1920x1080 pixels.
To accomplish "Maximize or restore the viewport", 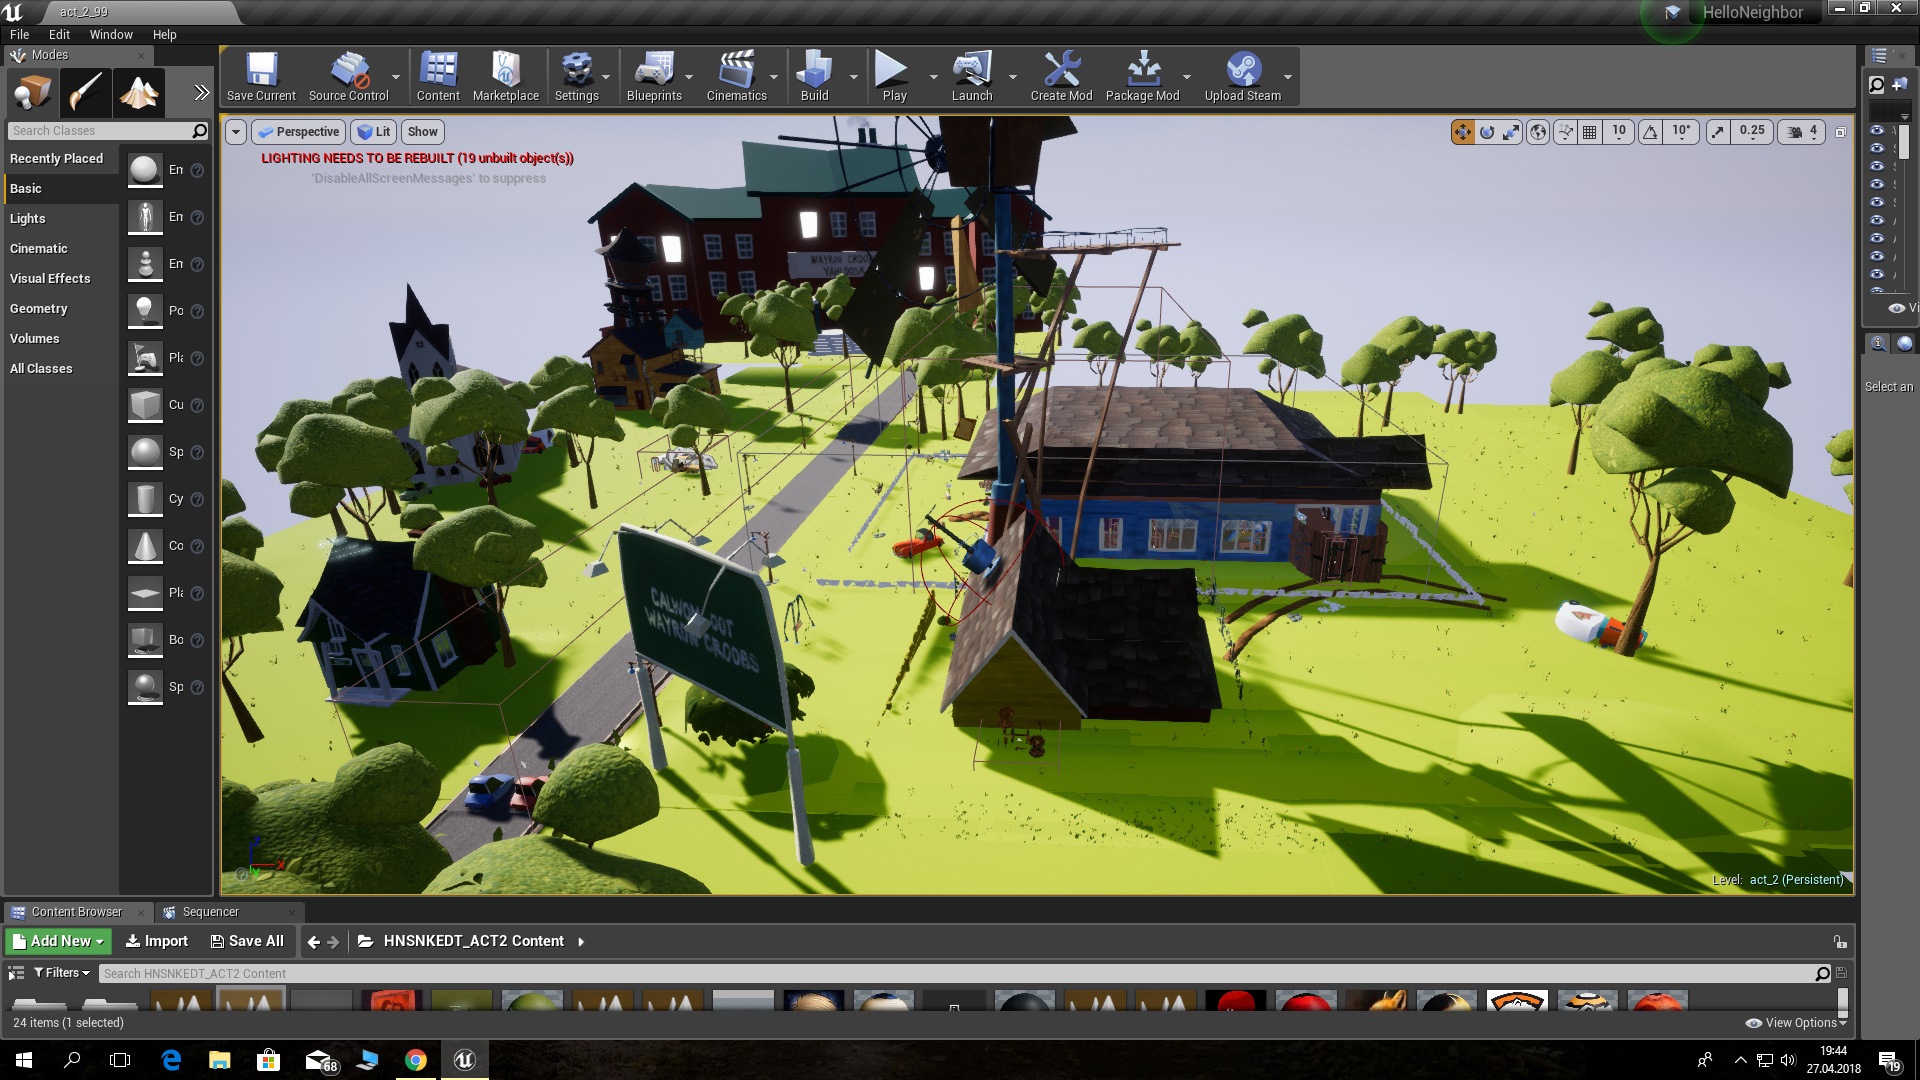I will pyautogui.click(x=1840, y=132).
